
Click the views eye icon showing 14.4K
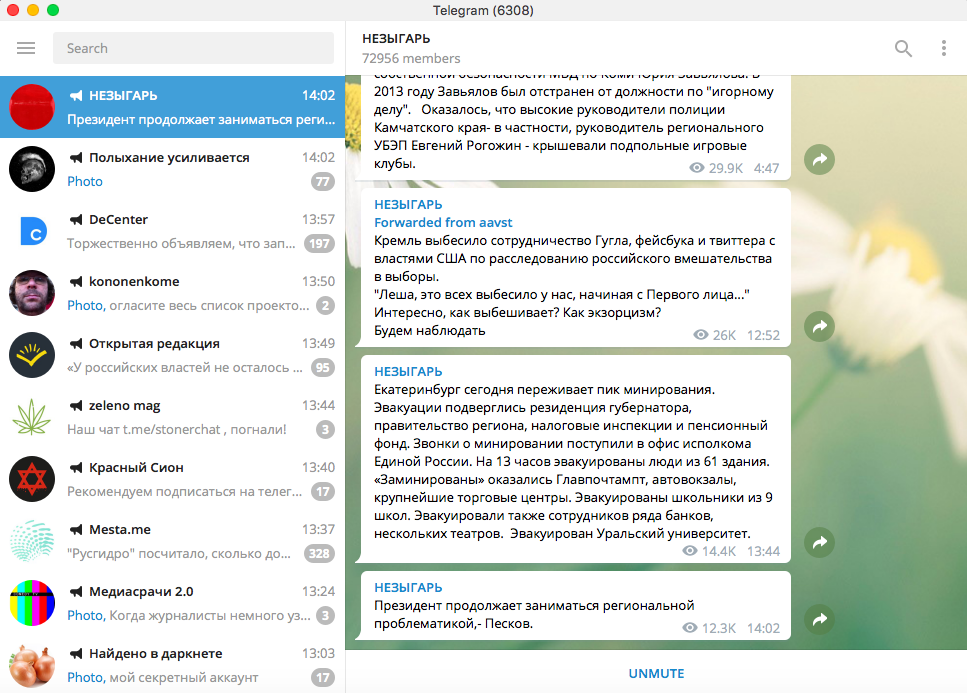[x=690, y=551]
